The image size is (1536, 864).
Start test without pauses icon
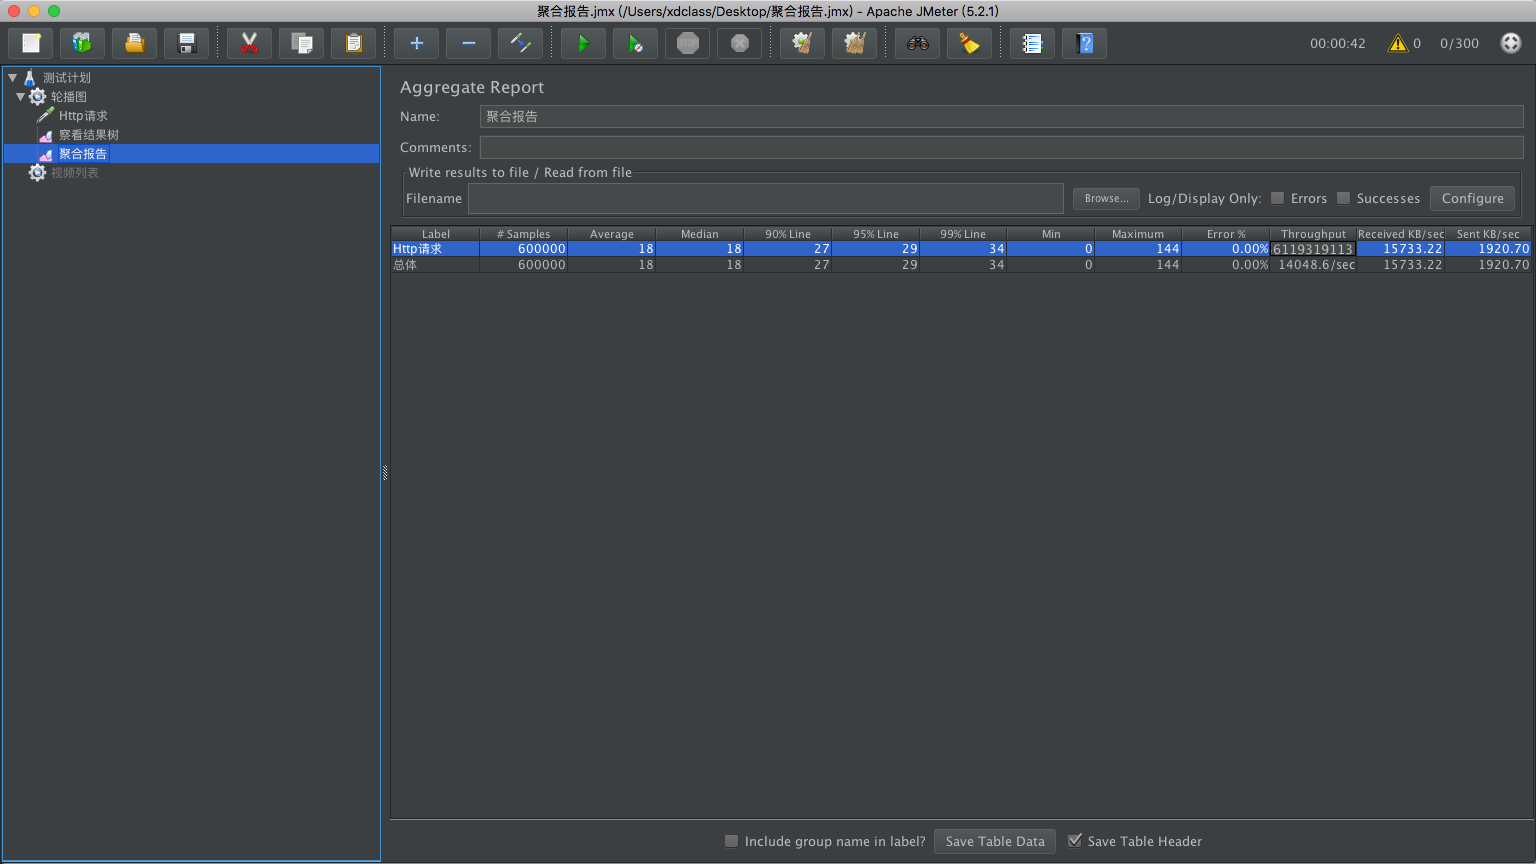click(635, 43)
